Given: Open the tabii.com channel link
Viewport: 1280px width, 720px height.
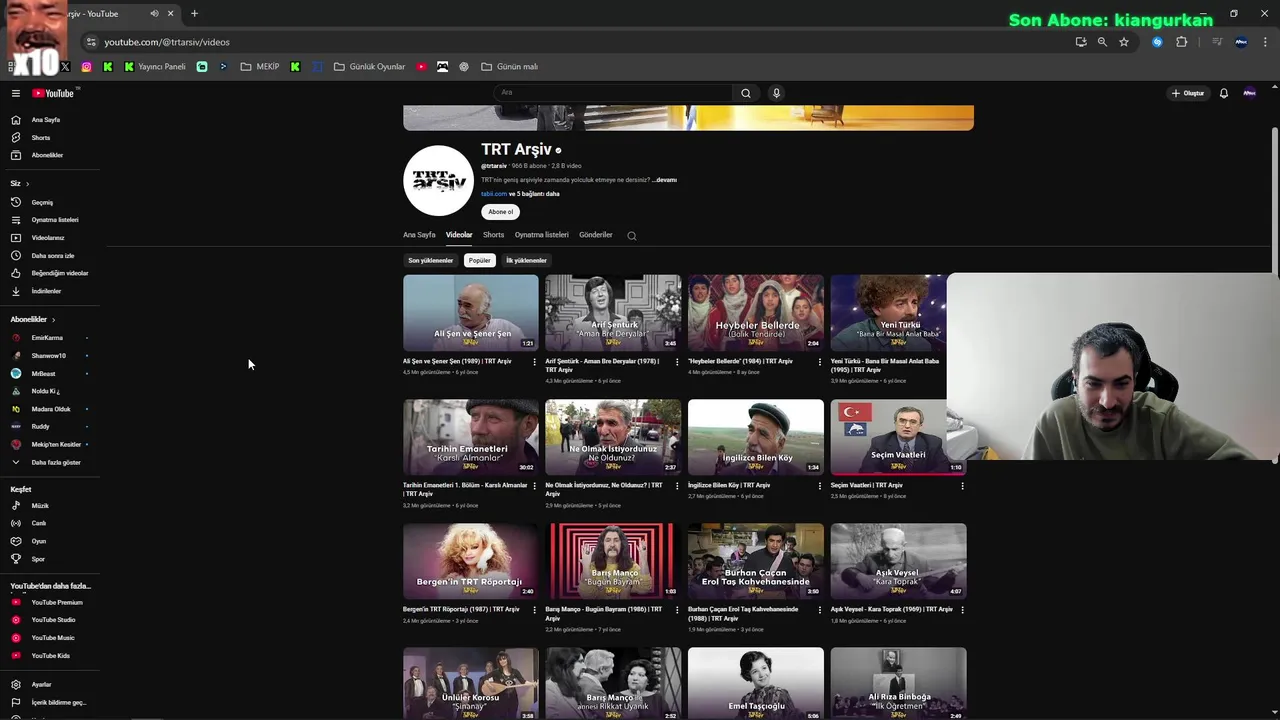Looking at the screenshot, I should tap(494, 194).
